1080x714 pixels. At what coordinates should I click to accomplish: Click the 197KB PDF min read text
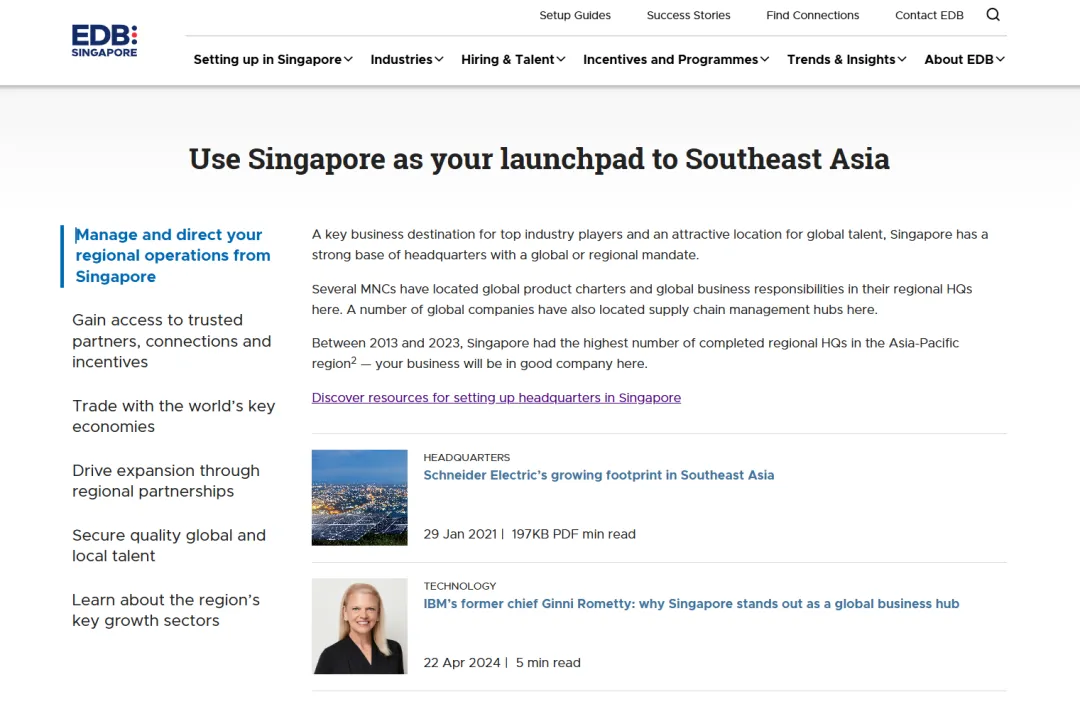pyautogui.click(x=573, y=534)
